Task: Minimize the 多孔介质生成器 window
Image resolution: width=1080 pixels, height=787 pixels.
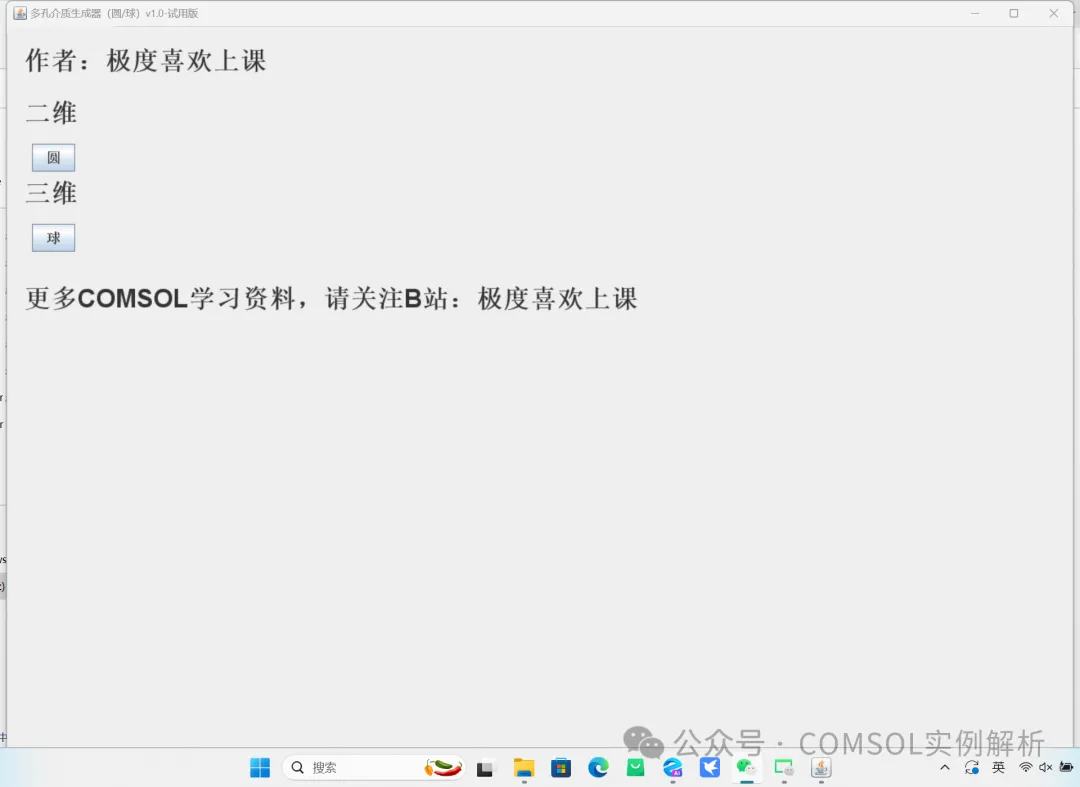Action: pos(975,13)
